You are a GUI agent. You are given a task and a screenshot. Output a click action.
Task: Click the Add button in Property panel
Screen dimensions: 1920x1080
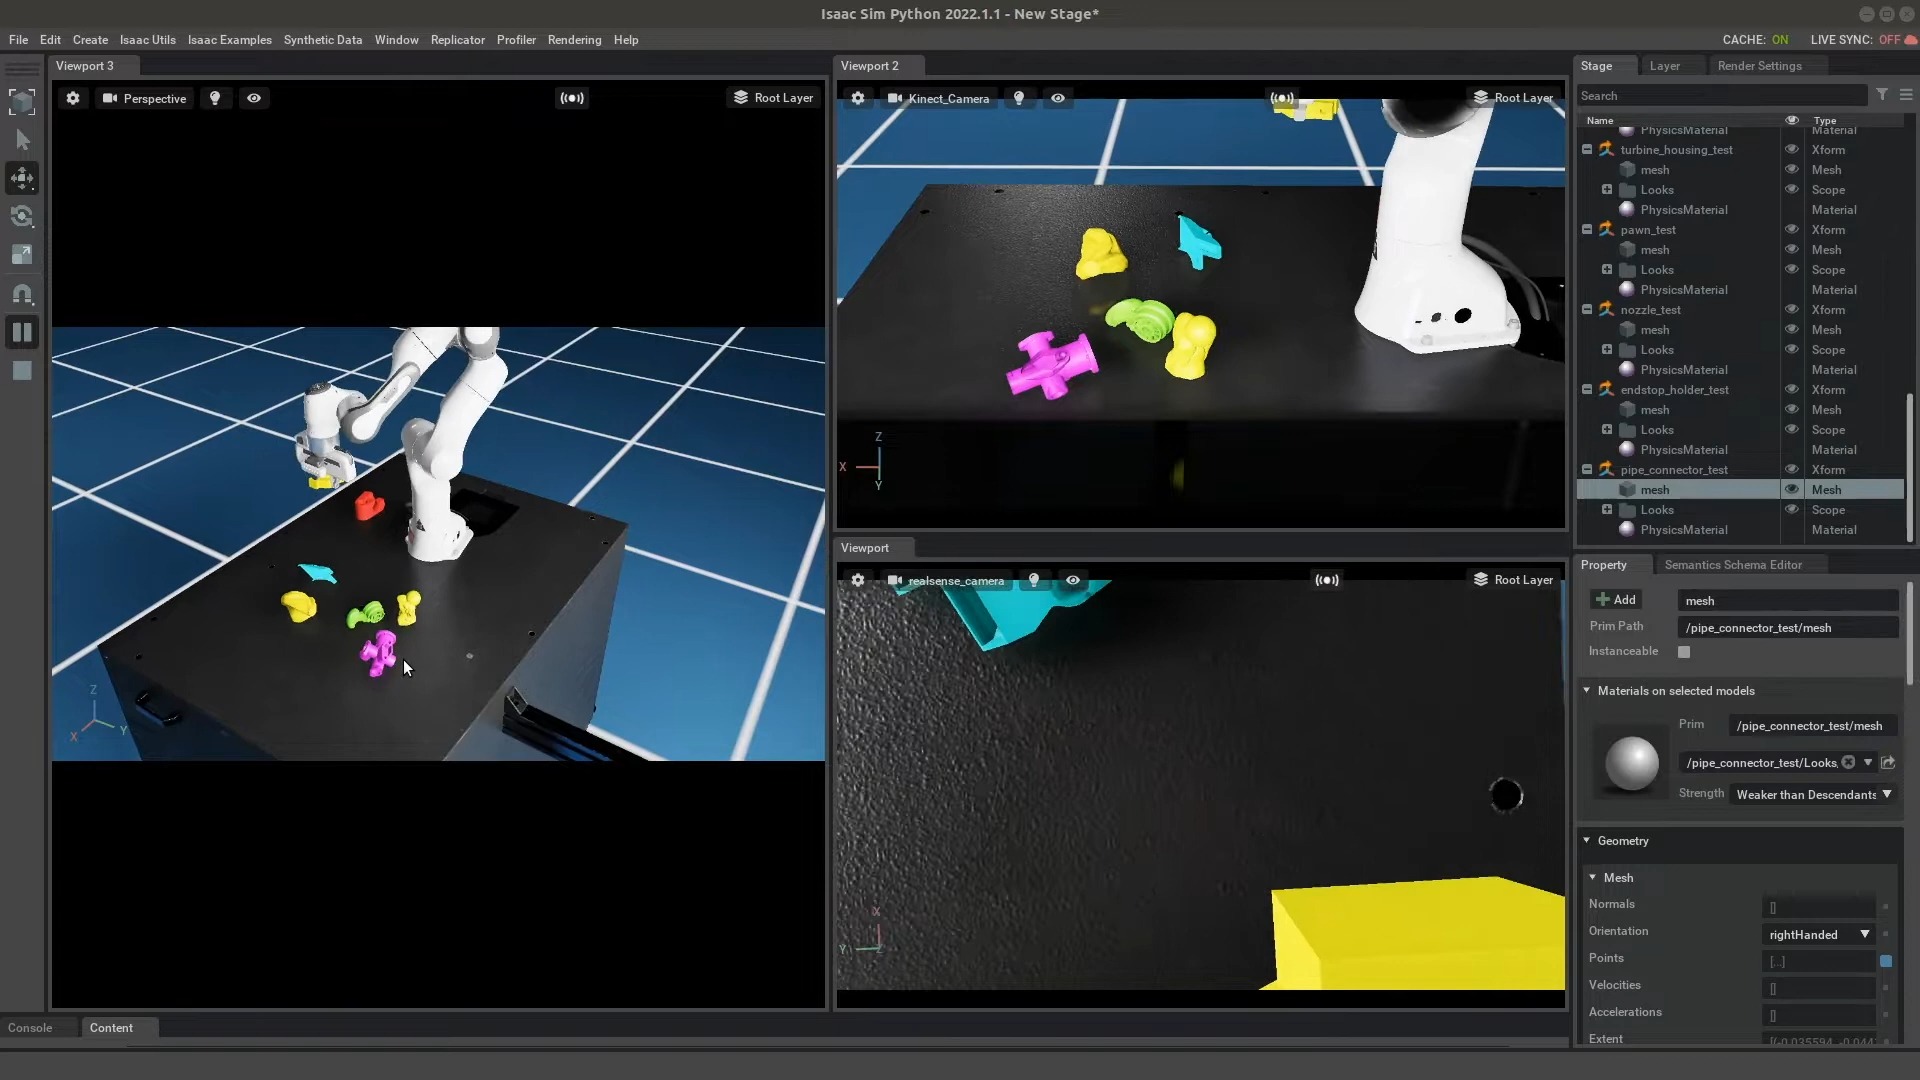click(x=1615, y=600)
